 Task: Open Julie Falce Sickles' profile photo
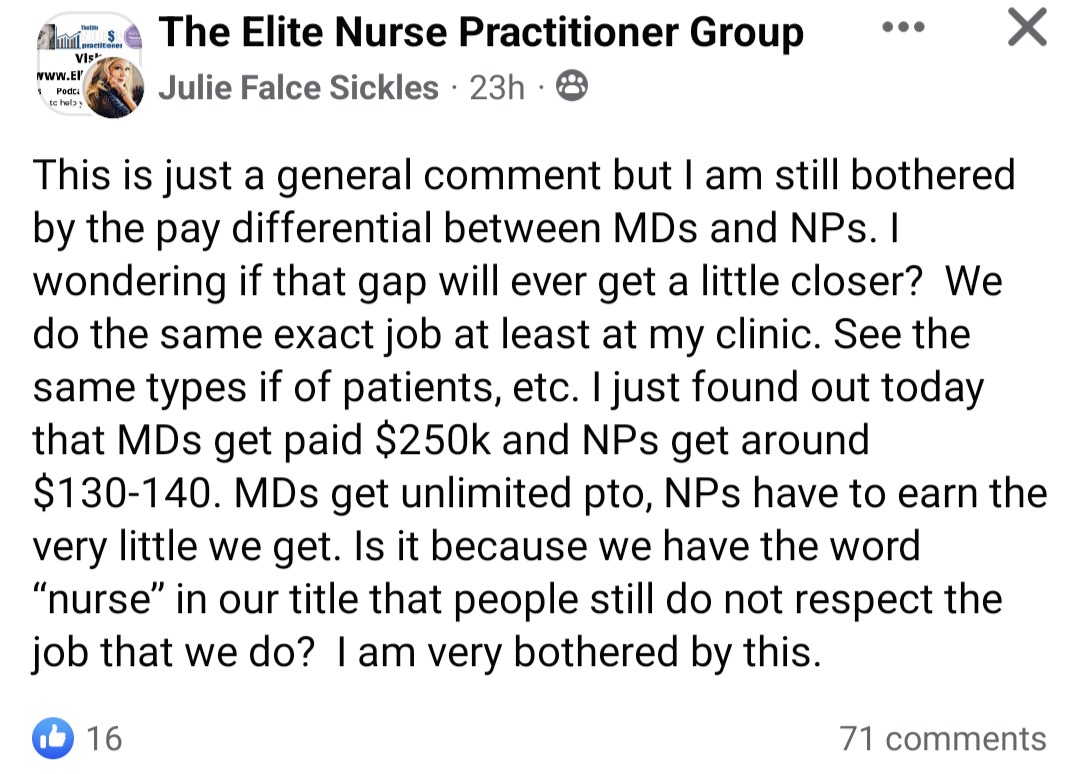[x=113, y=87]
